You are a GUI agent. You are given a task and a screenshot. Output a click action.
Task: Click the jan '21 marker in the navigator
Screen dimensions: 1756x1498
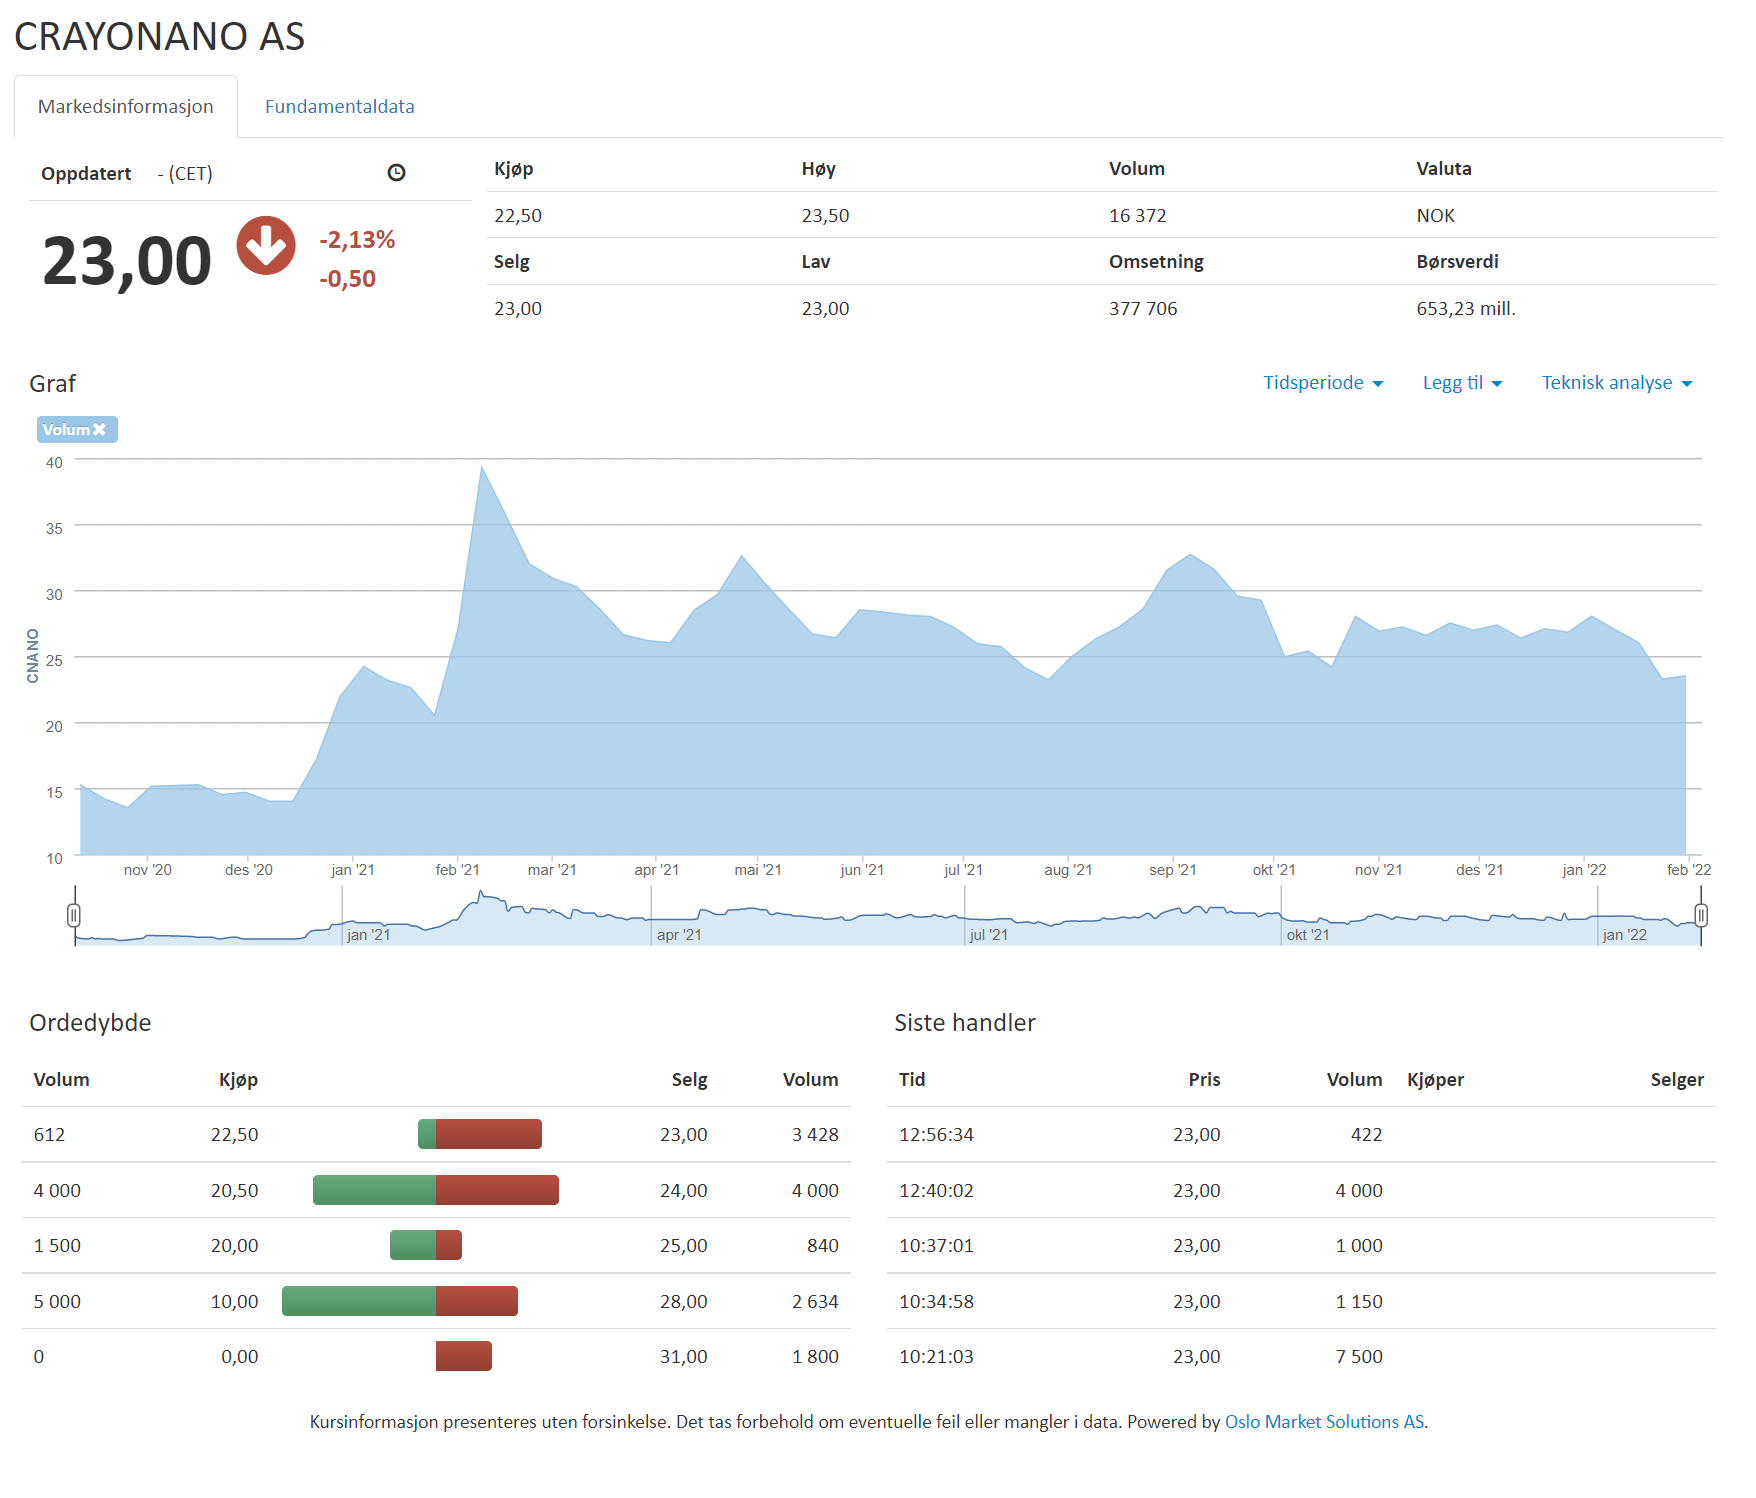tap(367, 935)
